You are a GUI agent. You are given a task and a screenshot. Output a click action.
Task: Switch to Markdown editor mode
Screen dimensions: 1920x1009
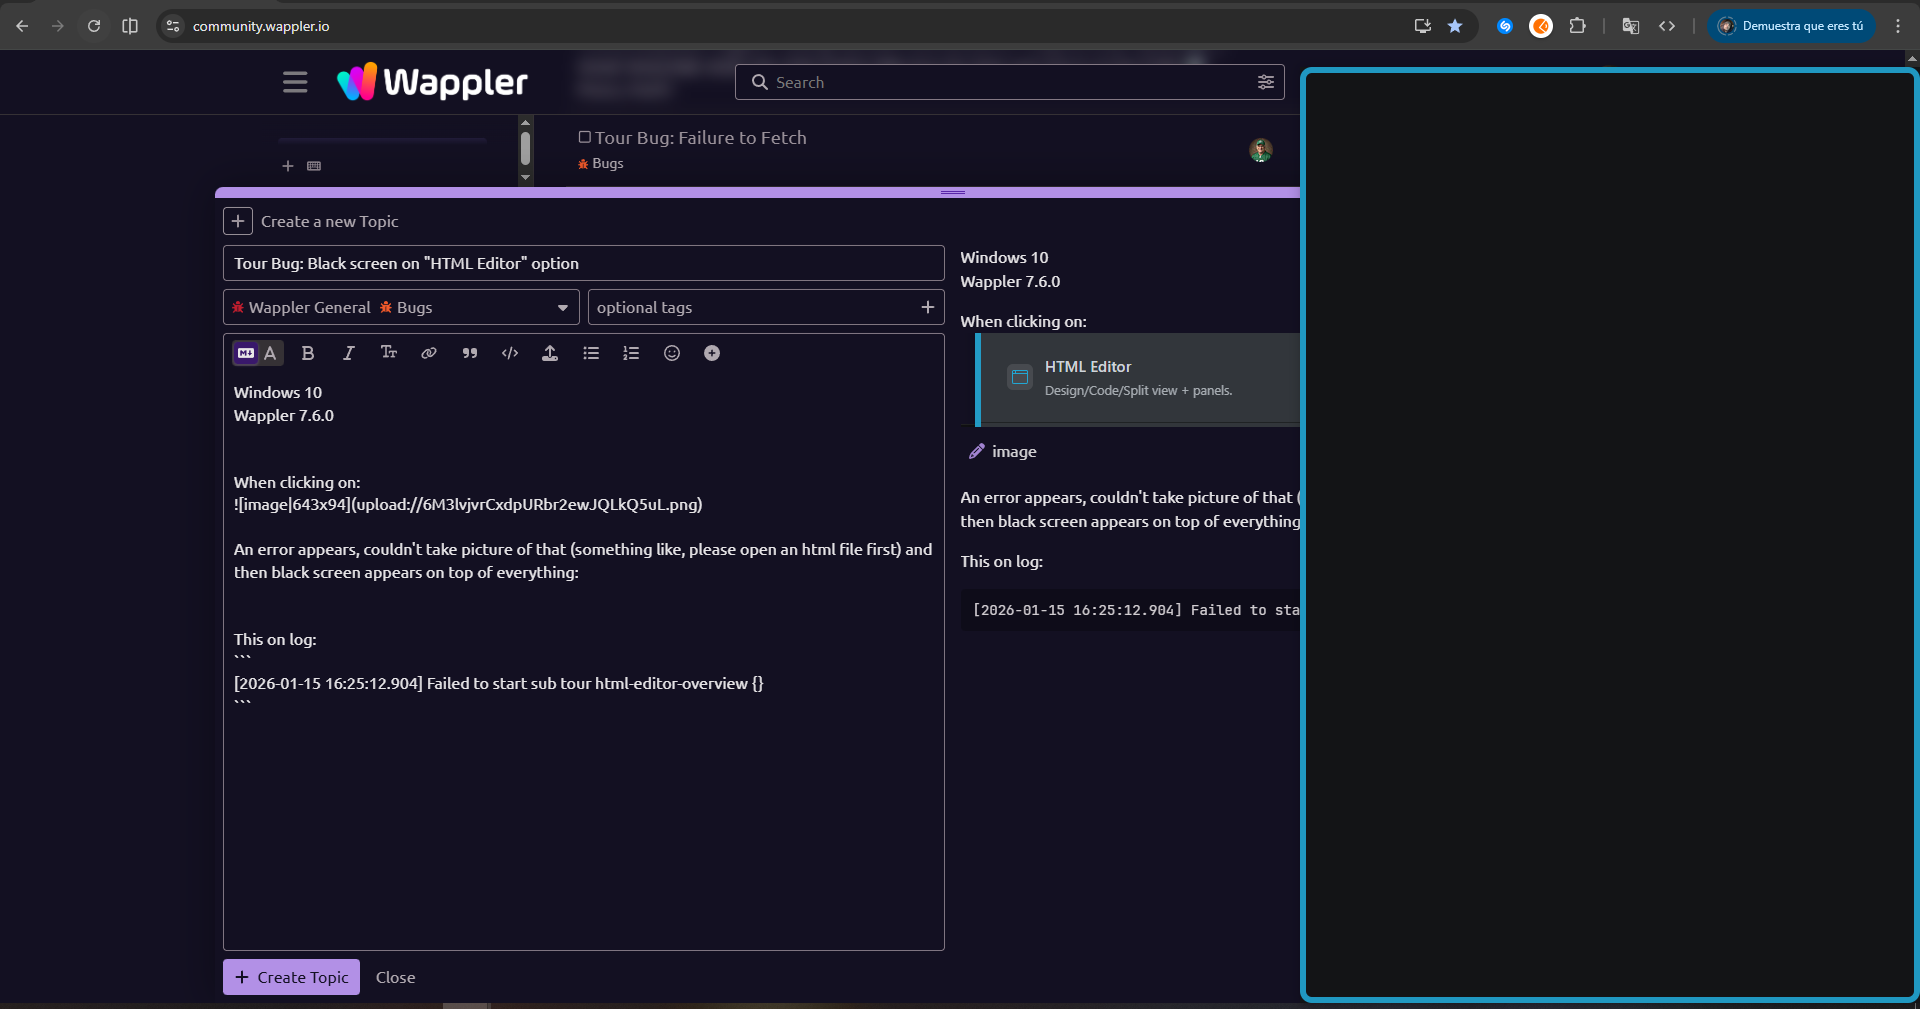(x=246, y=353)
